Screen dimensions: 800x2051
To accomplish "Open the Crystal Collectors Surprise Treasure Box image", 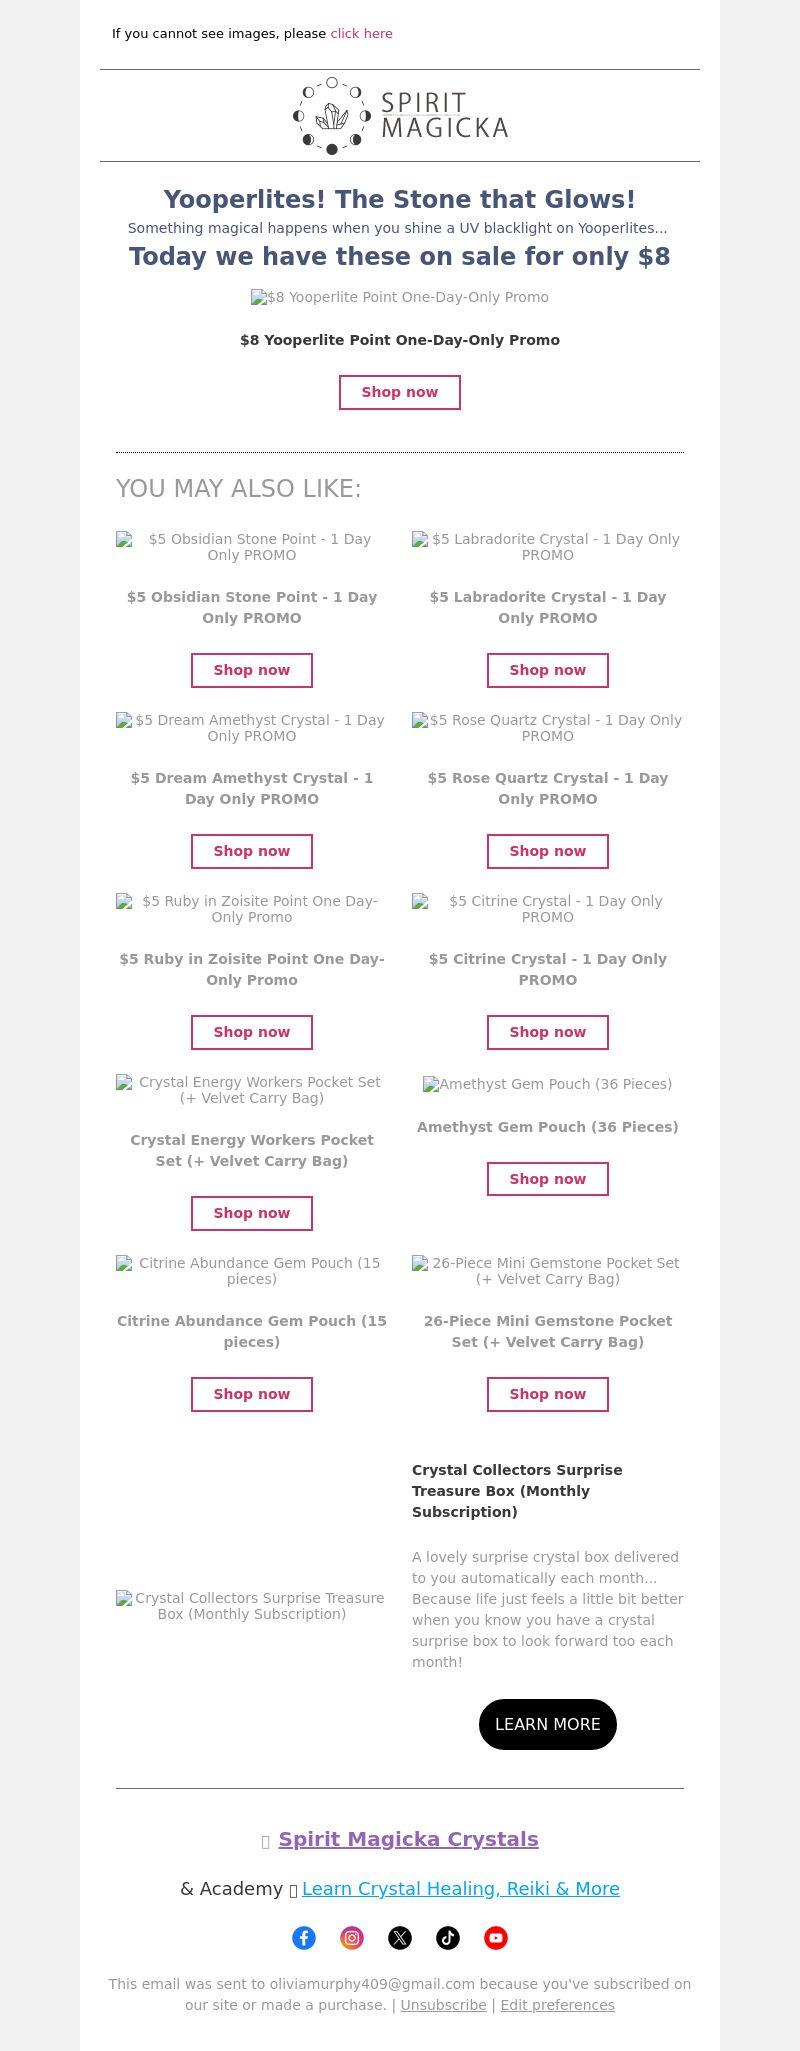I will [252, 1606].
